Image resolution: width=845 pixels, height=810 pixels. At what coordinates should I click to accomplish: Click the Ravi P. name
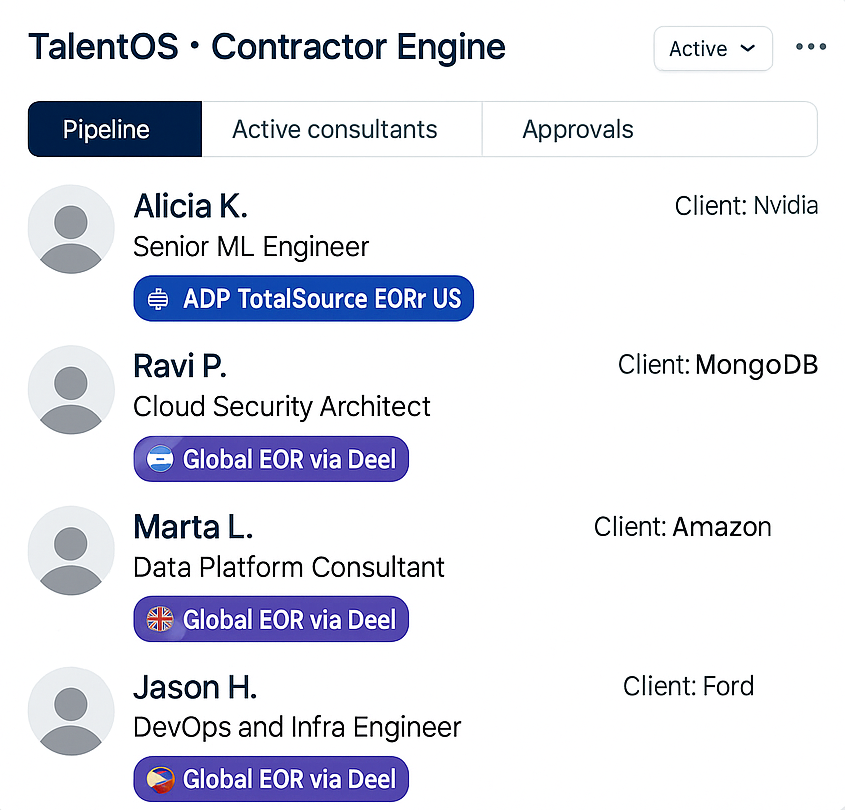point(180,366)
